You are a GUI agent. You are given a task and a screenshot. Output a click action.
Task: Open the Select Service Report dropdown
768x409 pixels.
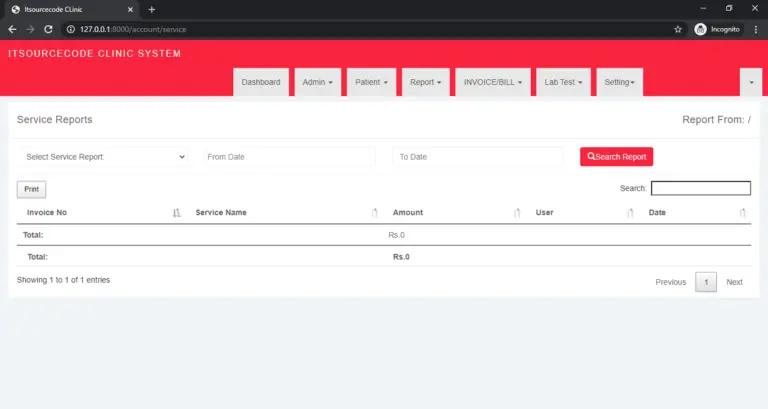point(103,157)
